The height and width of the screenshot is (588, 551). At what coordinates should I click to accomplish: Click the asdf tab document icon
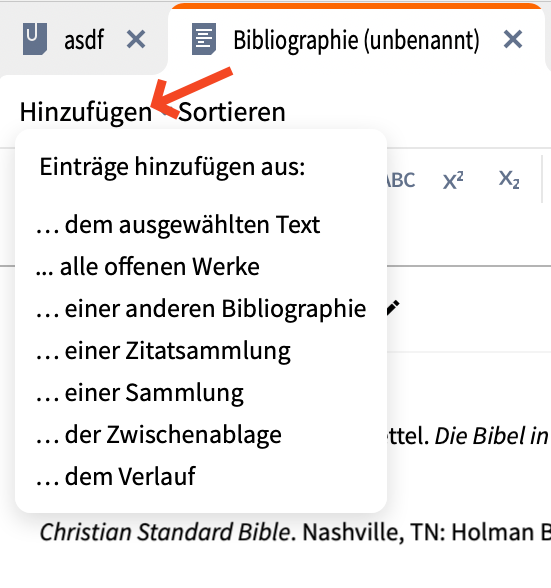[35, 39]
